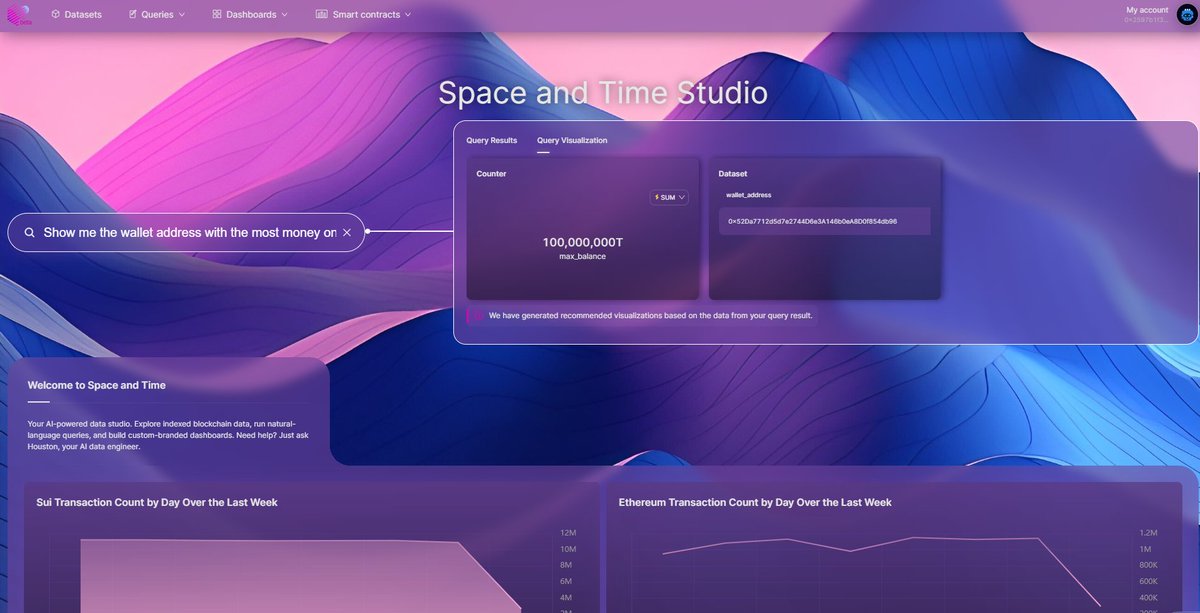The width and height of the screenshot is (1200, 613).
Task: Focus the natural-language search input field
Action: [x=186, y=232]
